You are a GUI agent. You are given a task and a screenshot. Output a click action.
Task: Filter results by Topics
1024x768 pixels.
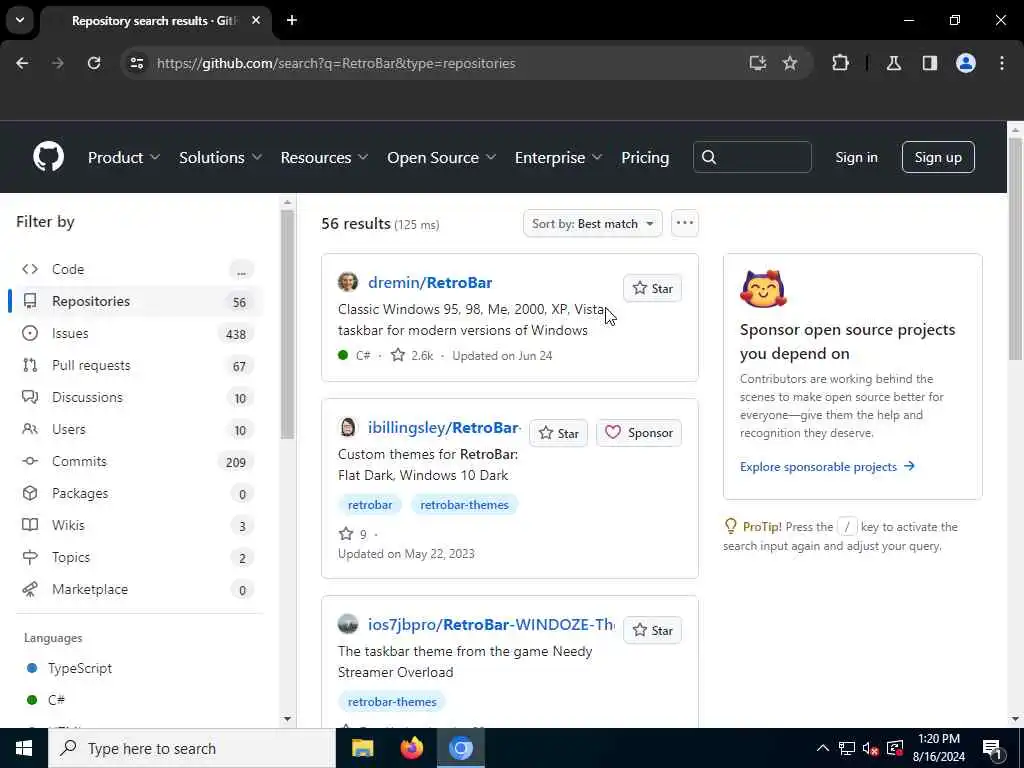(137, 557)
